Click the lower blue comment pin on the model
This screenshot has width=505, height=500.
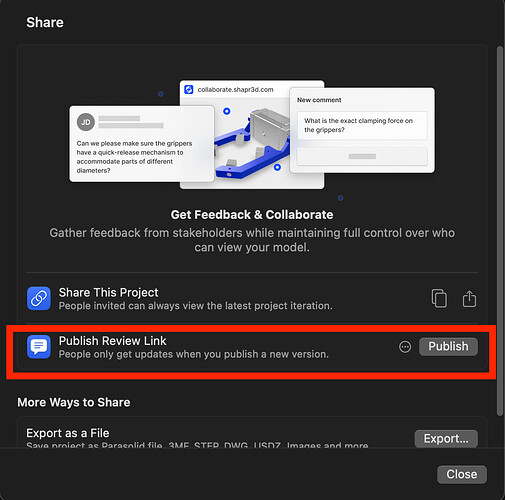[277, 167]
